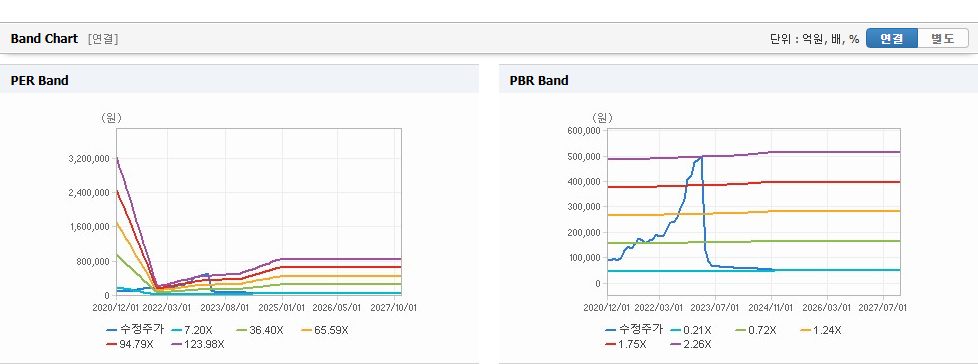The width and height of the screenshot is (978, 364).
Task: Toggle 0.21X series in PBR legend
Action: 692,330
